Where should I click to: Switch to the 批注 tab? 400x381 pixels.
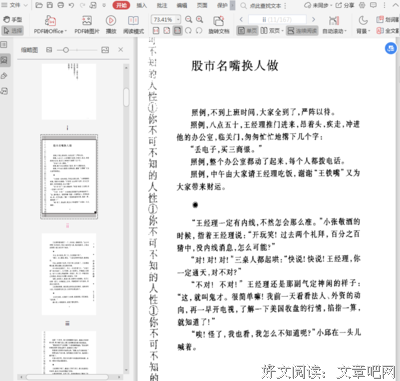pos(162,5)
